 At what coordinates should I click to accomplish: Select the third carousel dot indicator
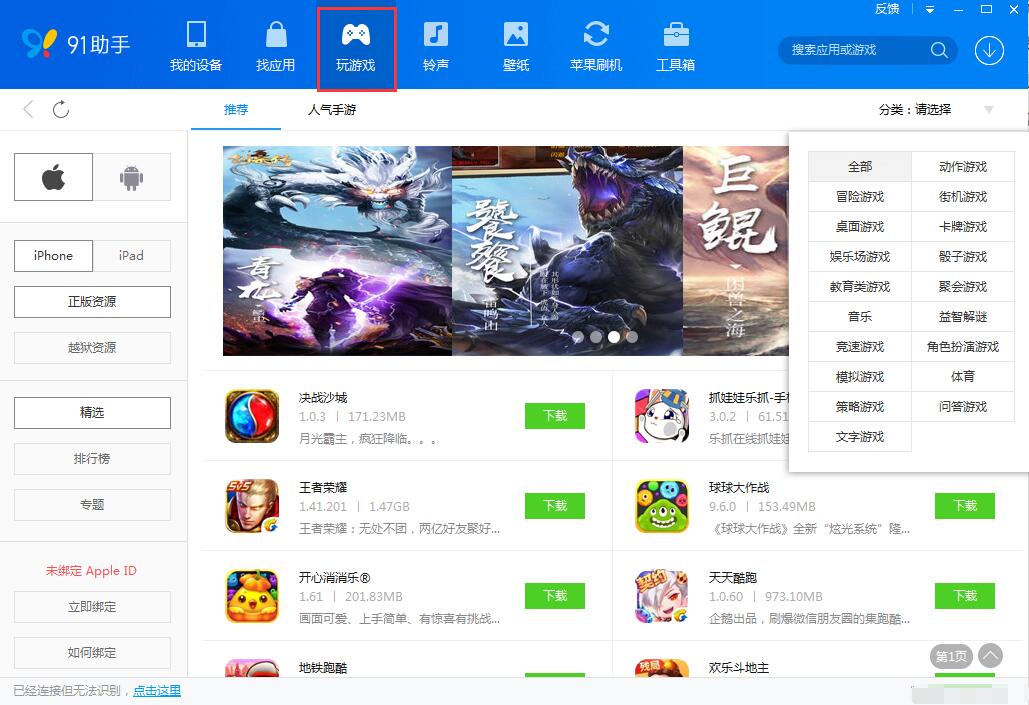(614, 338)
